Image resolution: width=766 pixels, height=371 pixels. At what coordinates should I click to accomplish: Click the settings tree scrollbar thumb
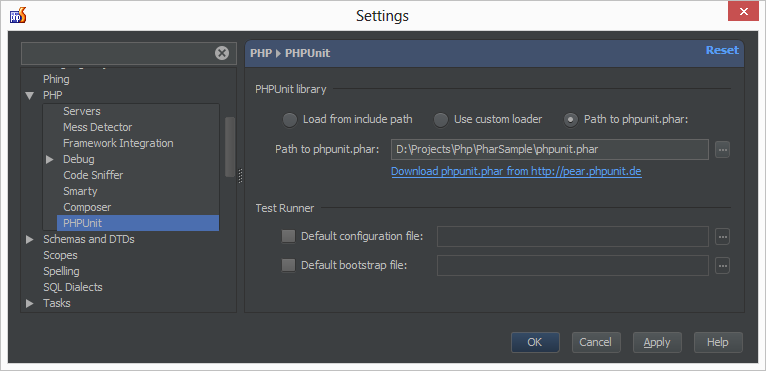tap(230, 147)
